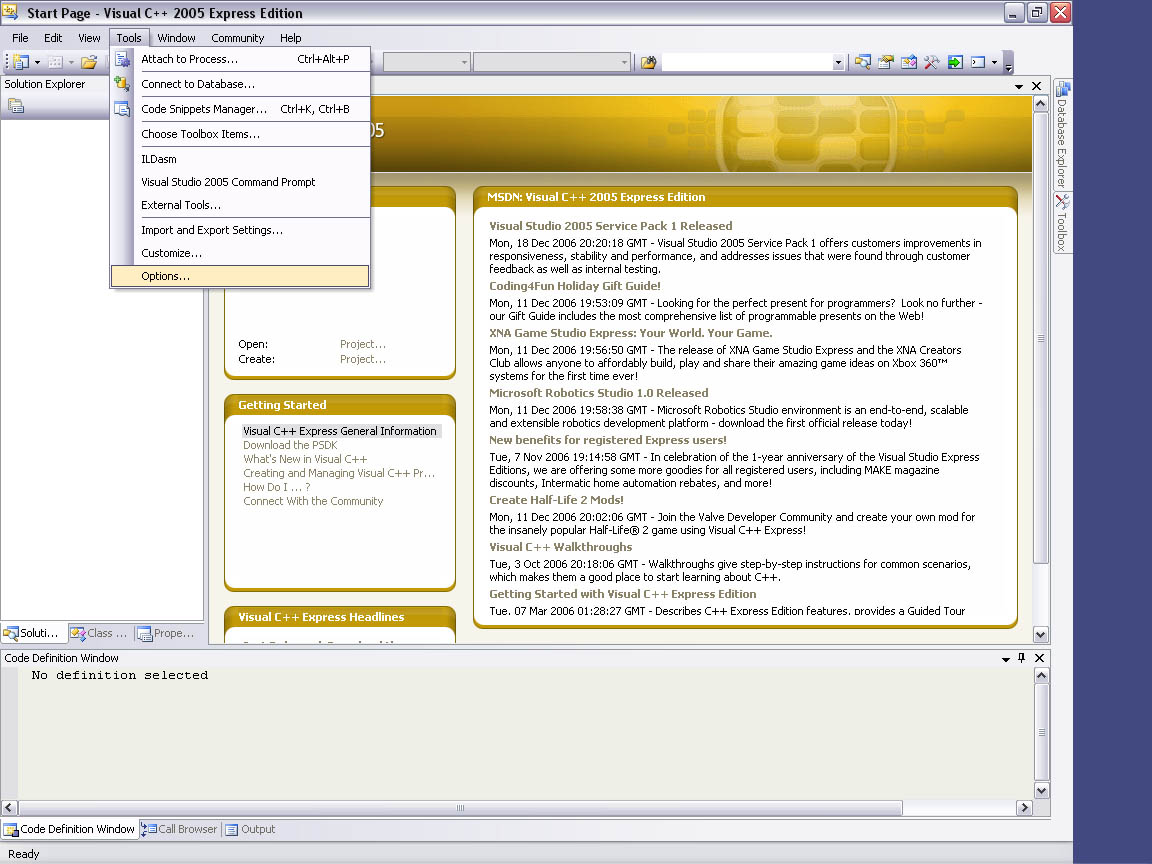1152x864 pixels.
Task: Open the Solution Configurations combo box
Action: pyautogui.click(x=426, y=62)
